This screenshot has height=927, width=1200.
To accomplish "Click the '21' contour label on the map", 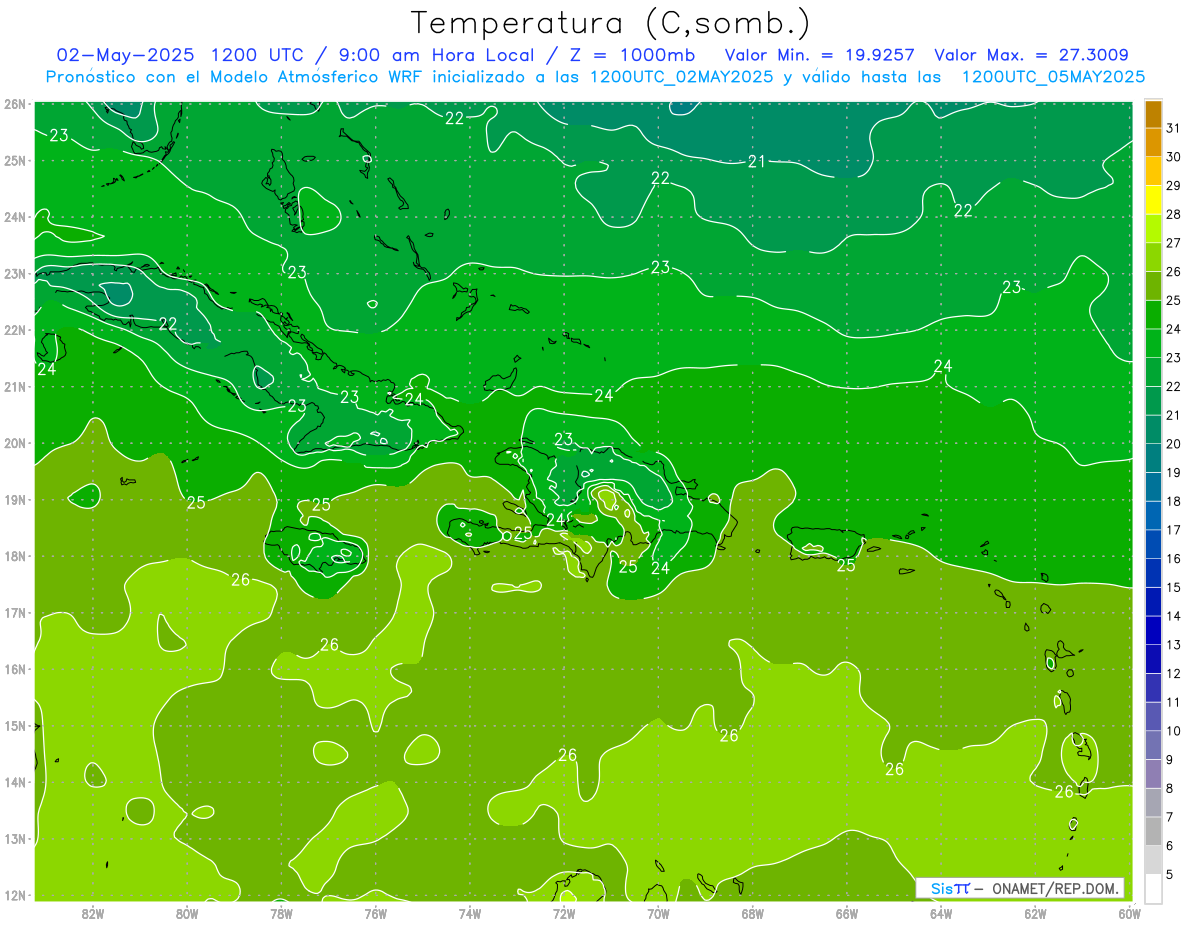I will coord(757,161).
